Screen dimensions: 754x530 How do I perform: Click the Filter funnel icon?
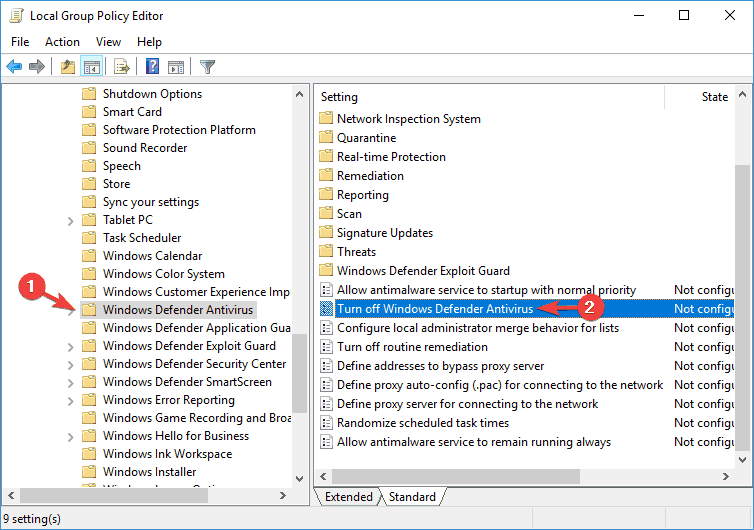207,66
